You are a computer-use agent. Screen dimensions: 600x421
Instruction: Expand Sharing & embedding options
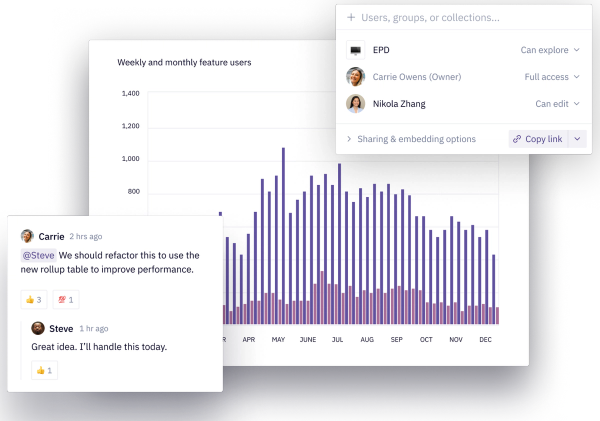[x=411, y=139]
